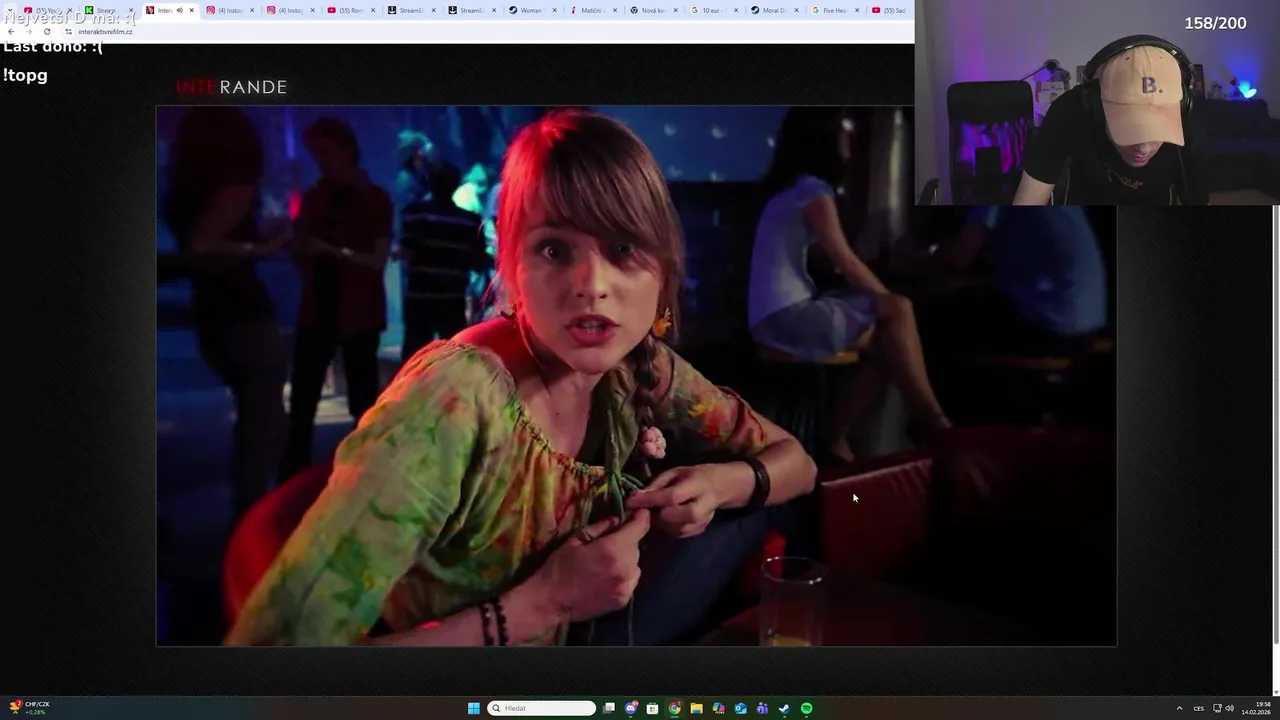Open the volume control in system tray

[x=1230, y=708]
